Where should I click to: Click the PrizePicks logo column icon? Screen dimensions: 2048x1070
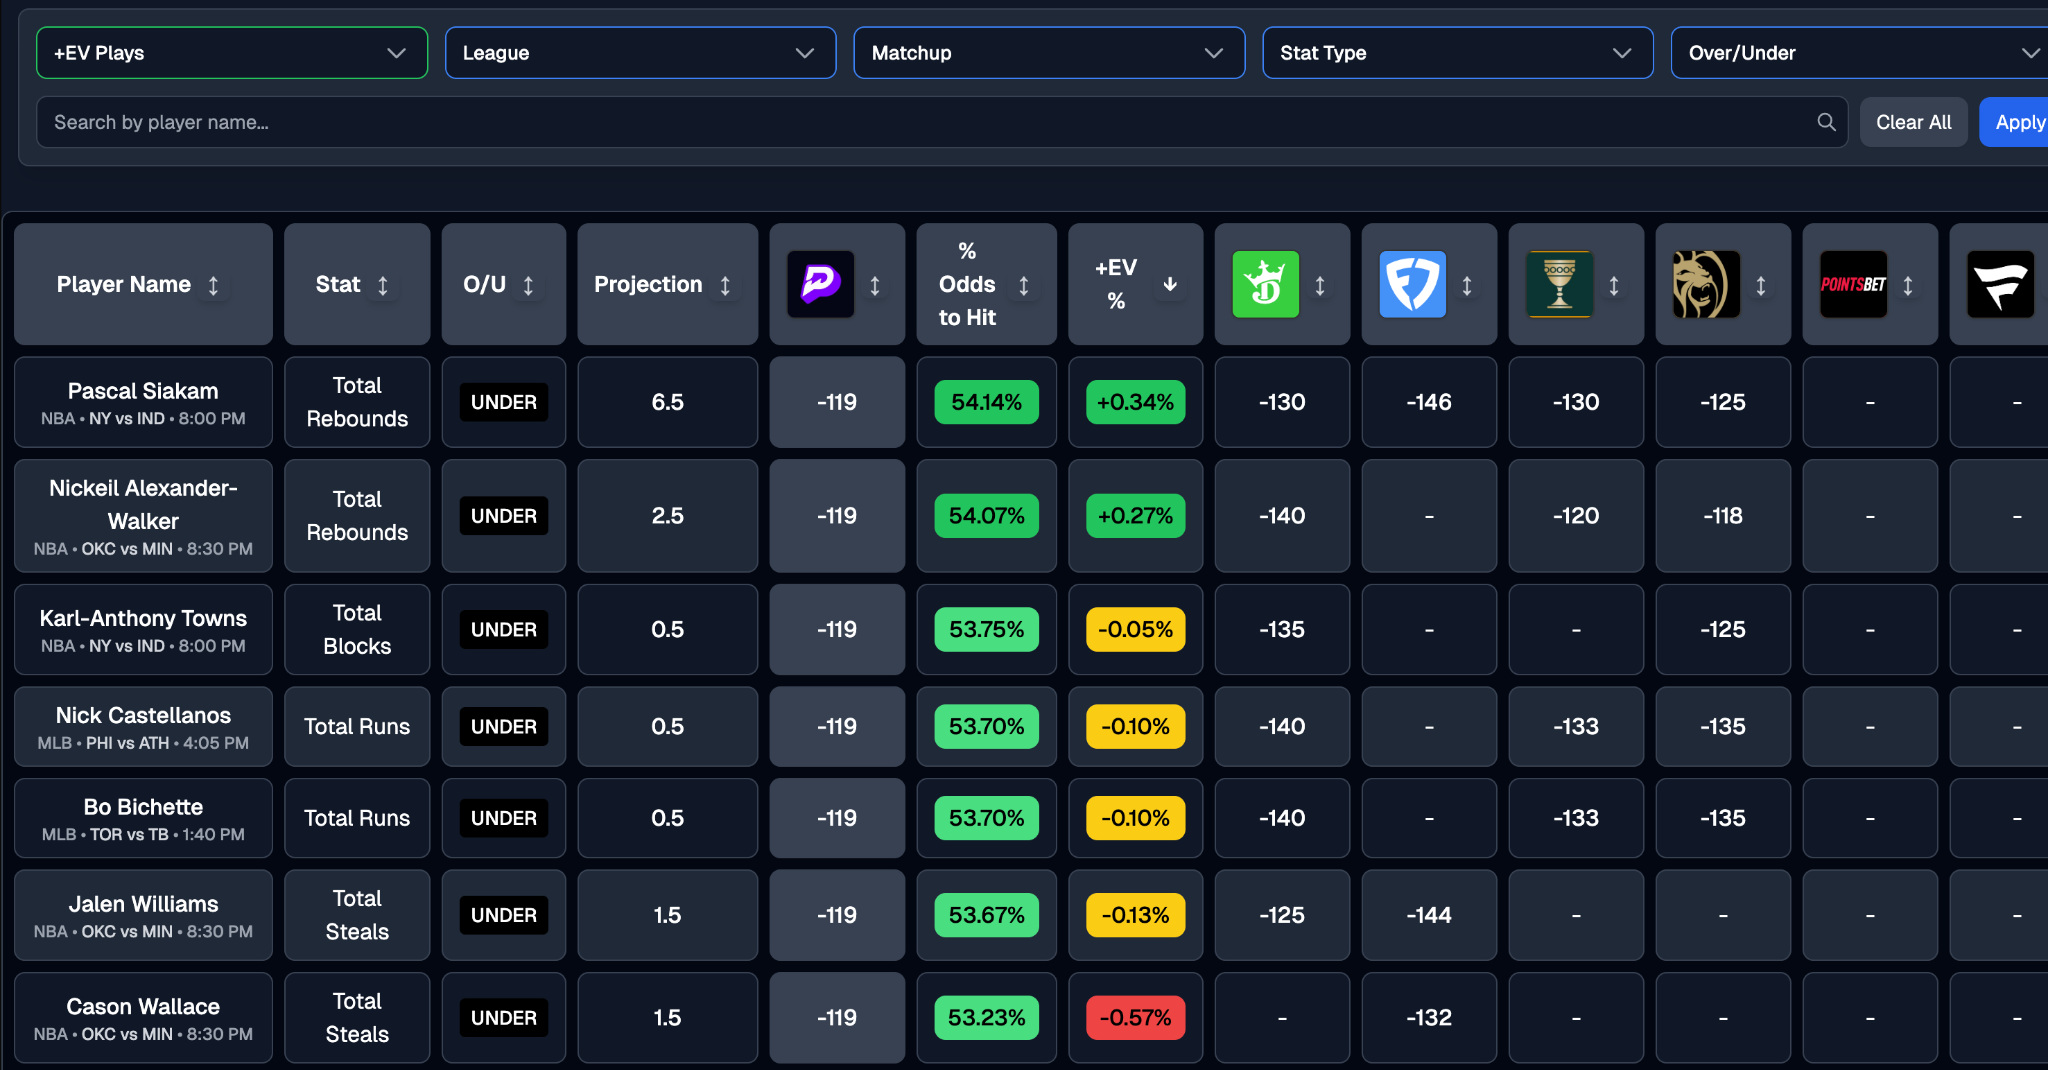click(x=821, y=285)
